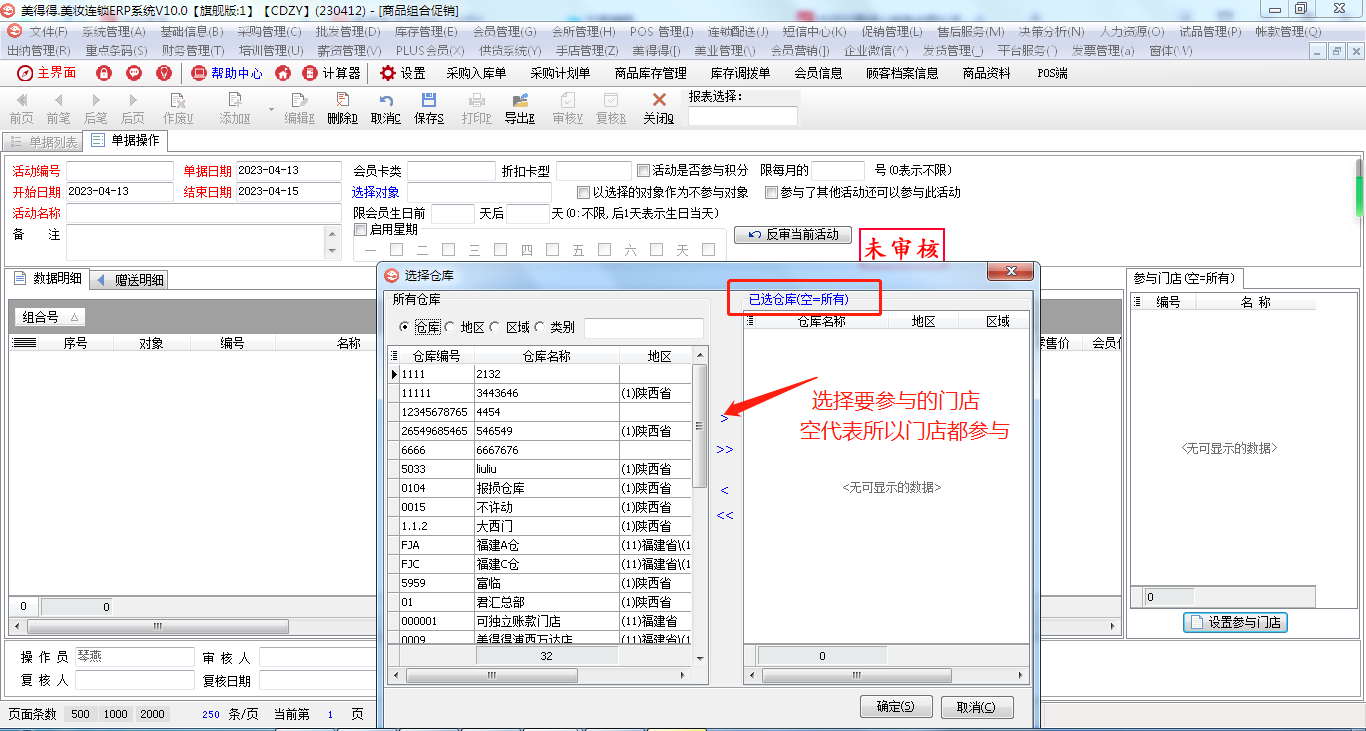Open 商品库存管理 shortcut
Image resolution: width=1366 pixels, height=731 pixels.
650,73
